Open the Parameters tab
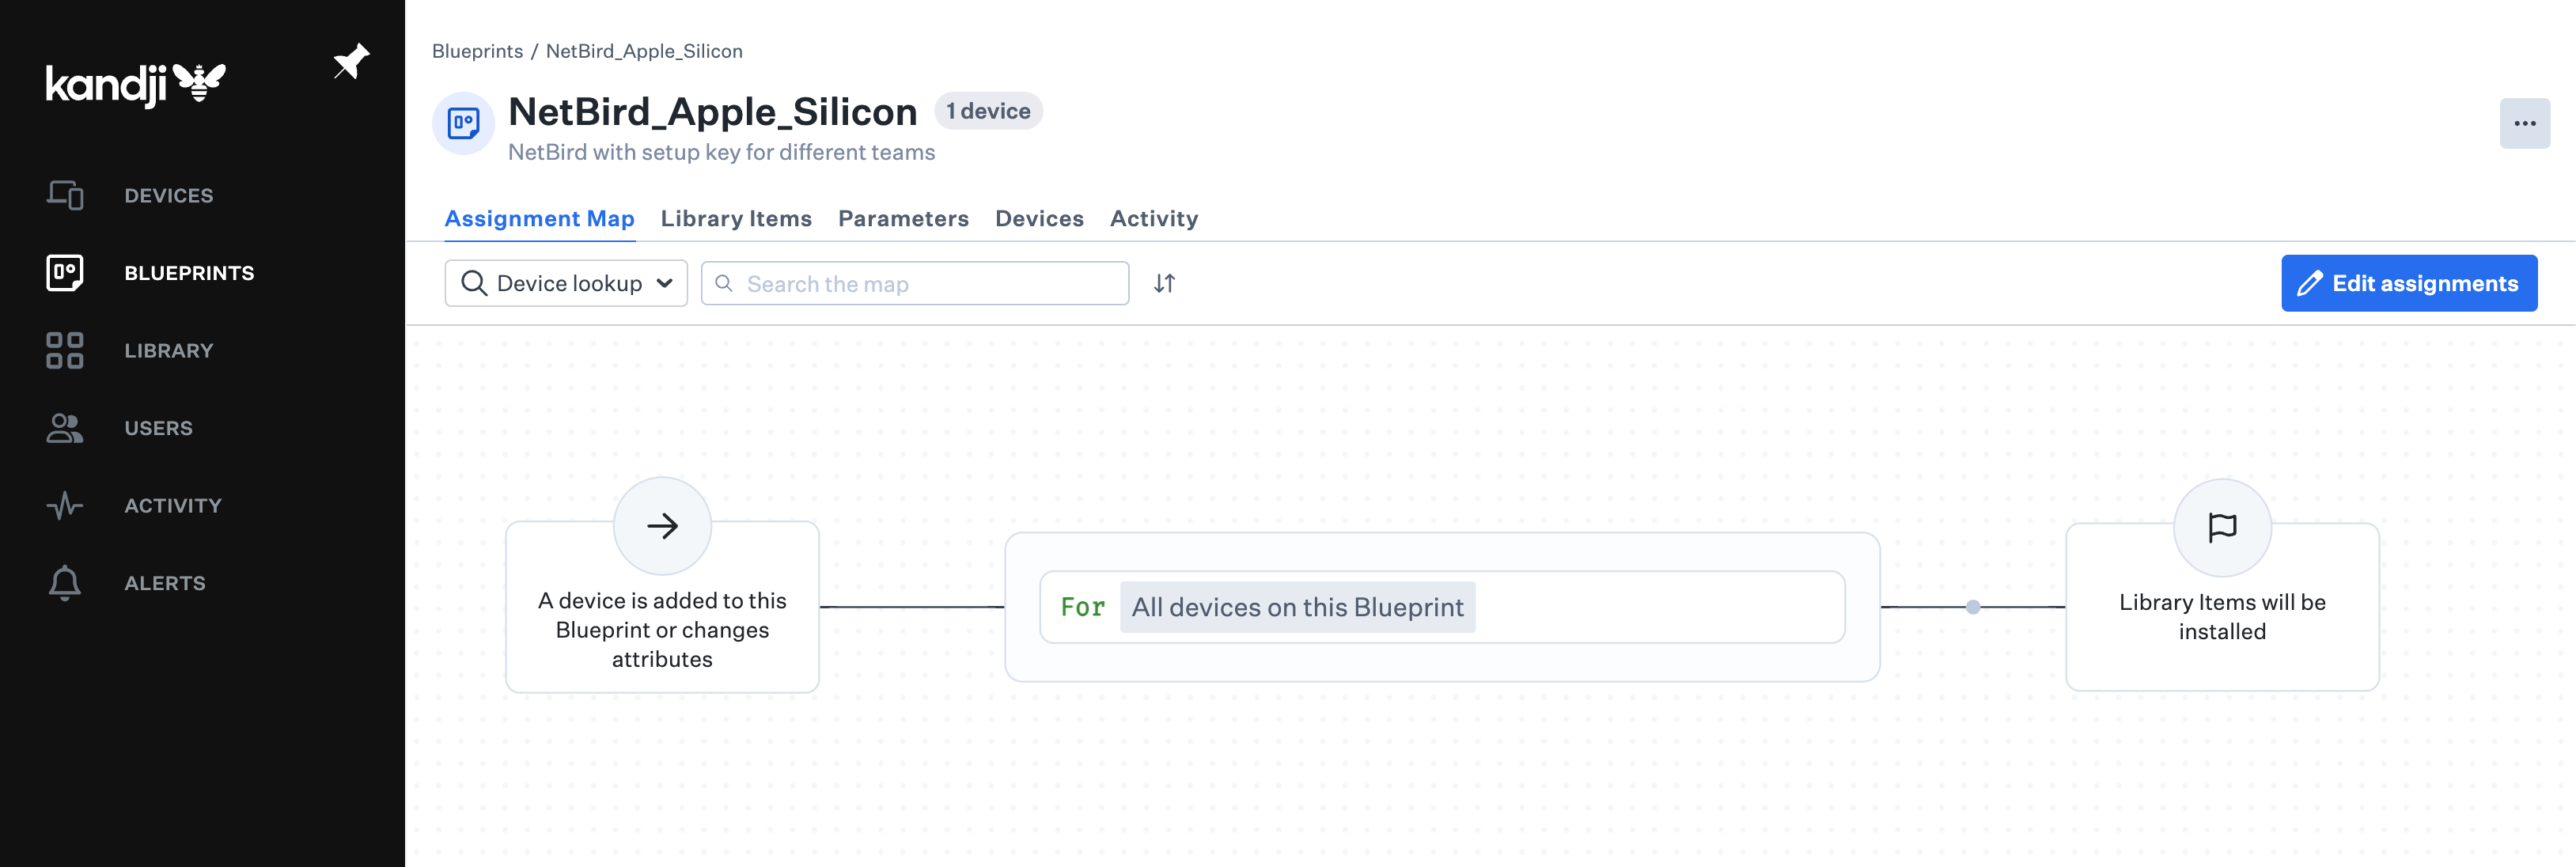2576x867 pixels. [x=903, y=218]
